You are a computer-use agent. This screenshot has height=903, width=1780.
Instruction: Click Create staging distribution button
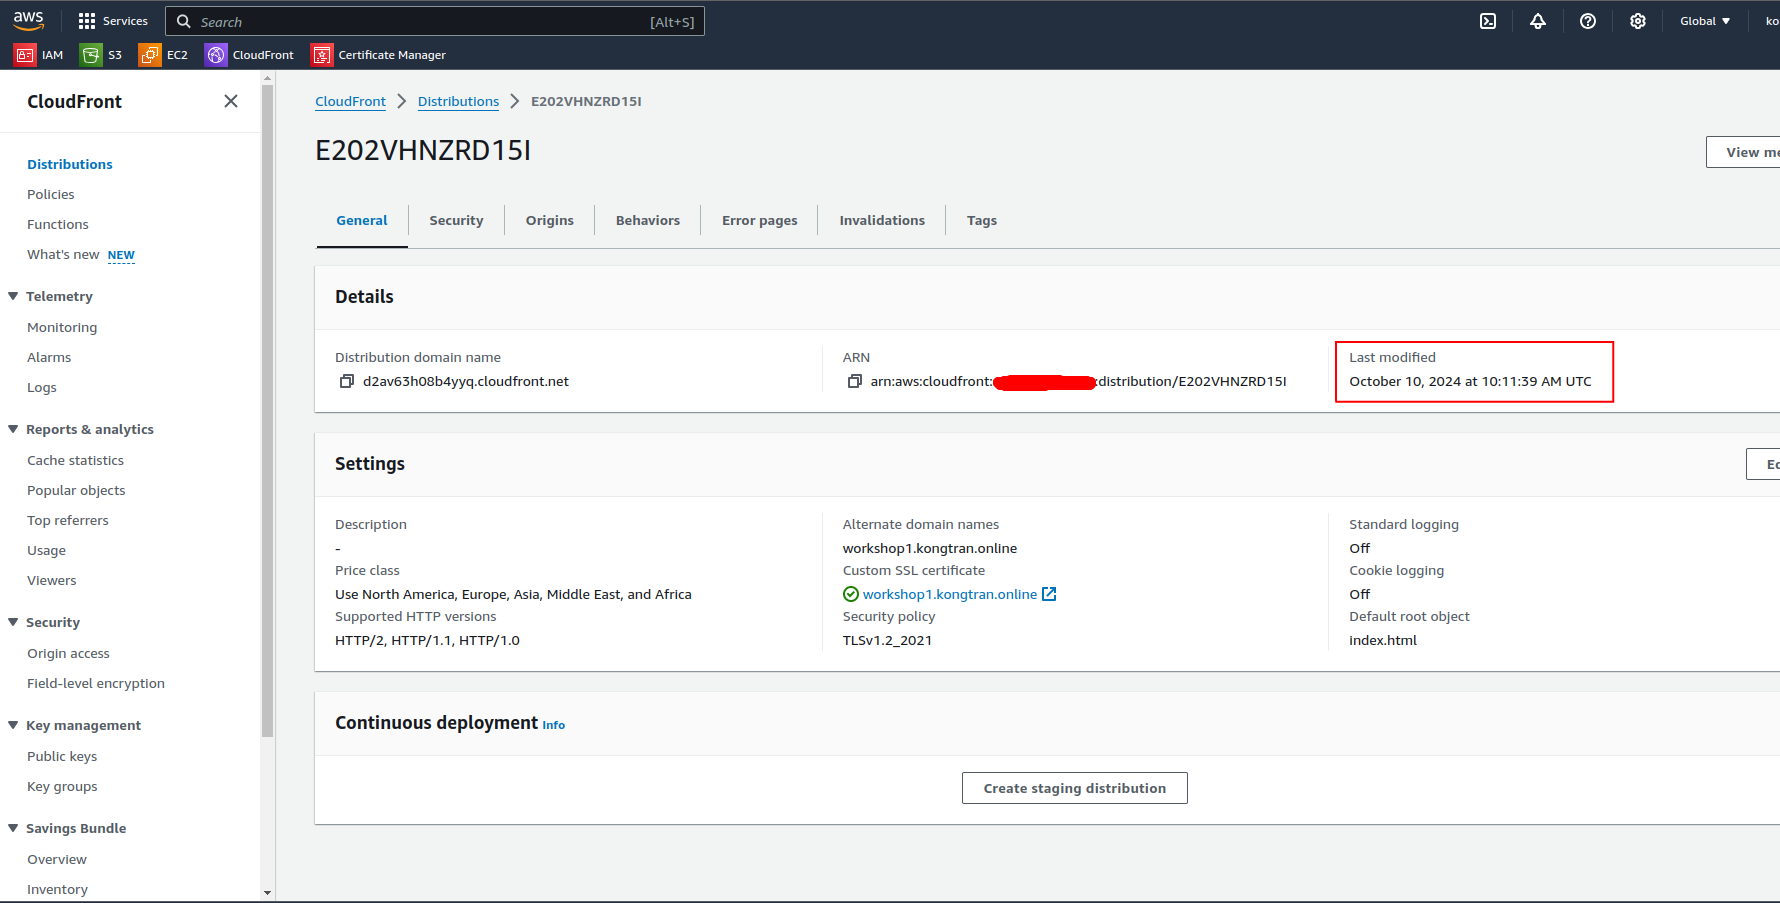coord(1075,788)
